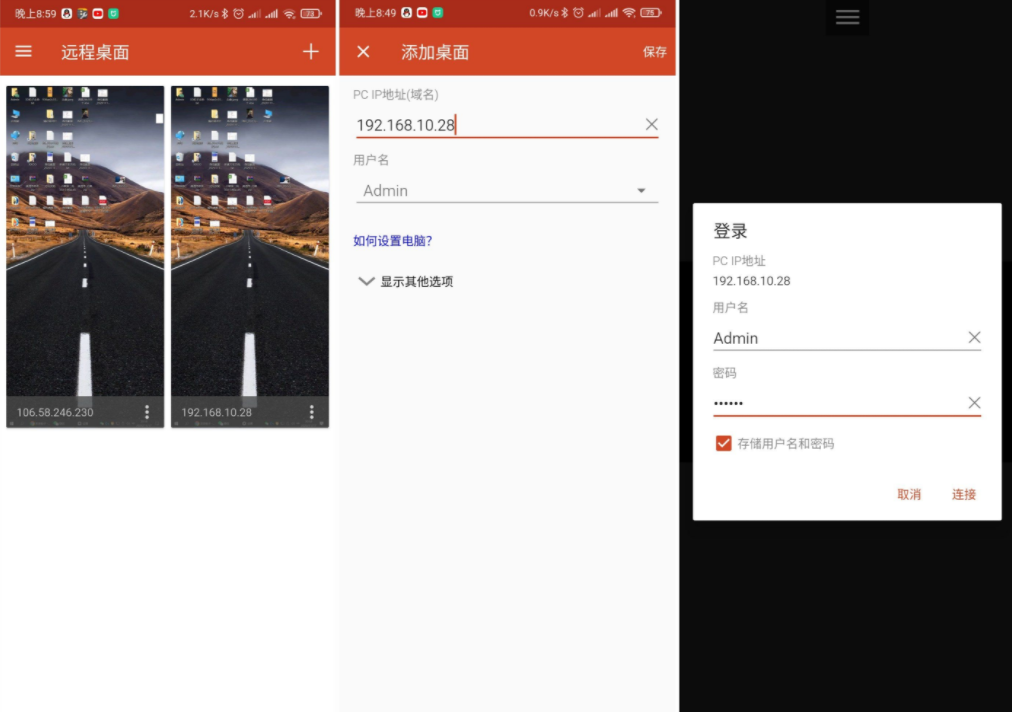Clear the Admin username with the X icon
Image resolution: width=1012 pixels, height=712 pixels.
975,337
